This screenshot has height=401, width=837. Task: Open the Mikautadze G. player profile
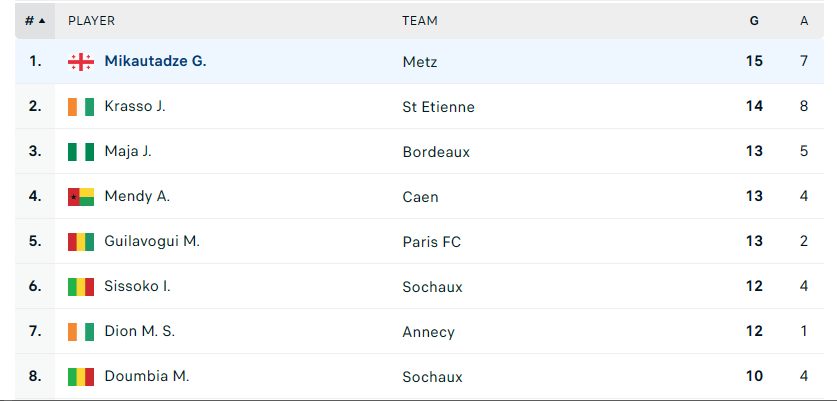(155, 61)
